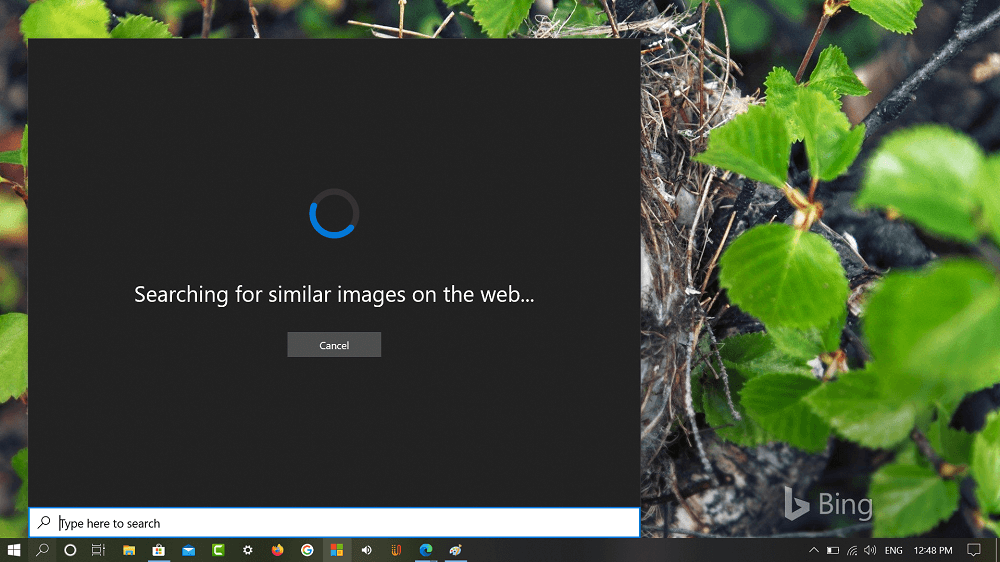Launch Microsoft Edge from the taskbar
Image resolution: width=1000 pixels, height=562 pixels.
point(425,550)
